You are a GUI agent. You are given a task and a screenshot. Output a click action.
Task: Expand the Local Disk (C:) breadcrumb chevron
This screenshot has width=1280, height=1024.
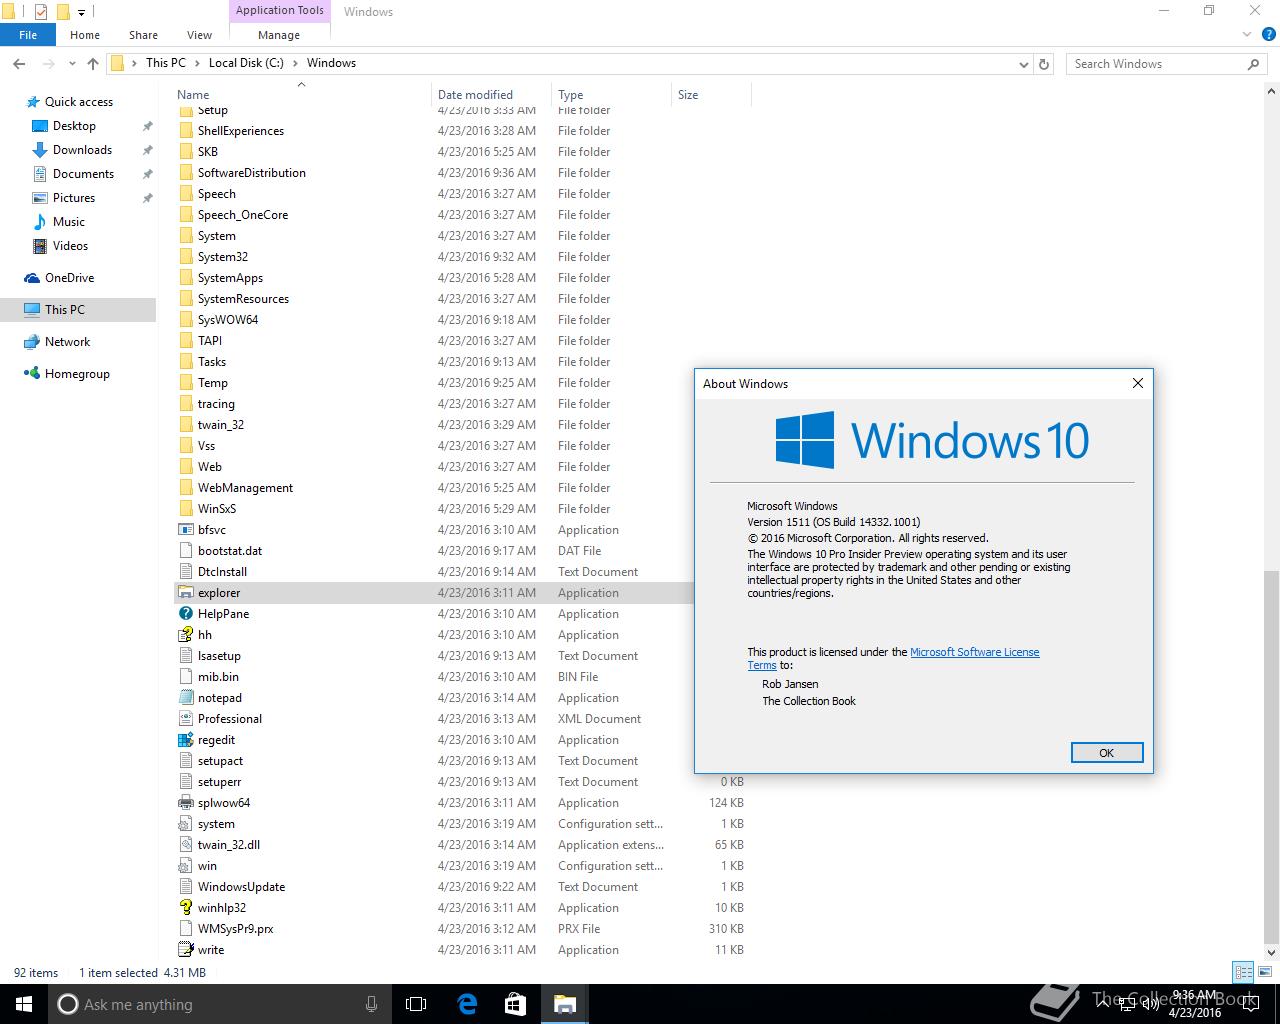[295, 63]
